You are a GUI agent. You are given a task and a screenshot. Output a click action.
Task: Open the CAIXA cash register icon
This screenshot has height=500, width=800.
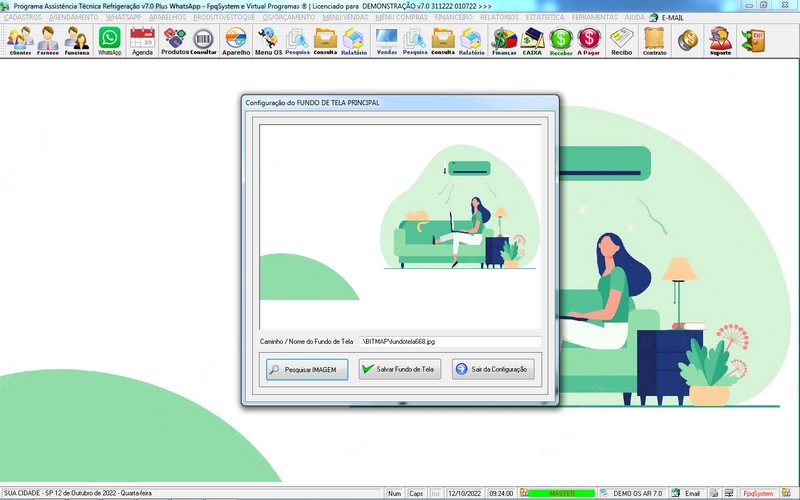[x=532, y=41]
